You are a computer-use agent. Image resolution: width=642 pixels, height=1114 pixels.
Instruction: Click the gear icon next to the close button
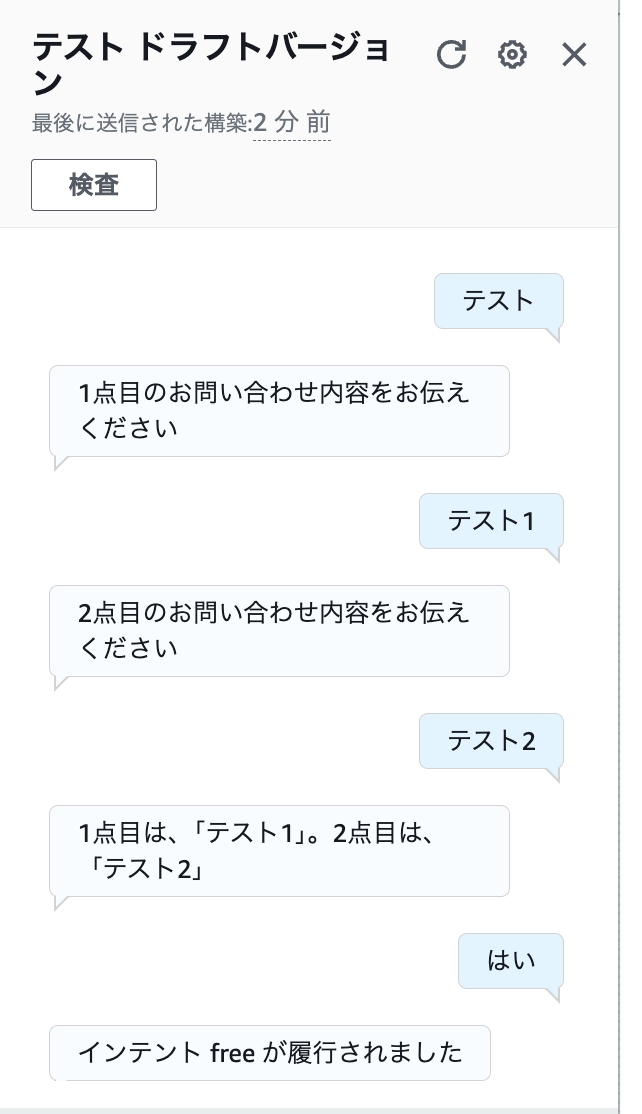513,55
